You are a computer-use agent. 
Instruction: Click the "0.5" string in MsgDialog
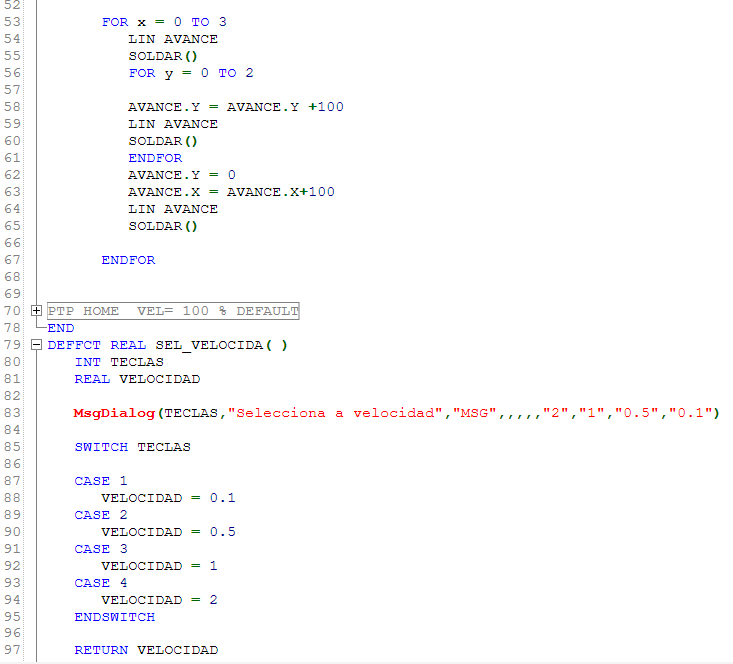[x=636, y=413]
